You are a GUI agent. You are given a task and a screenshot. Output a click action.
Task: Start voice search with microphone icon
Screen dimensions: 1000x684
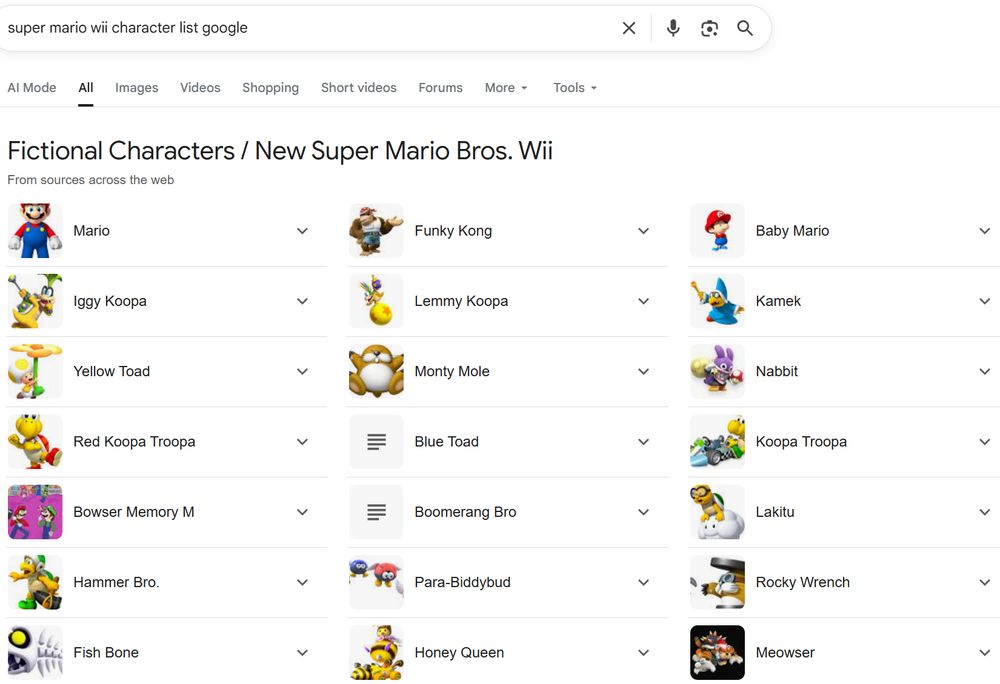coord(673,28)
